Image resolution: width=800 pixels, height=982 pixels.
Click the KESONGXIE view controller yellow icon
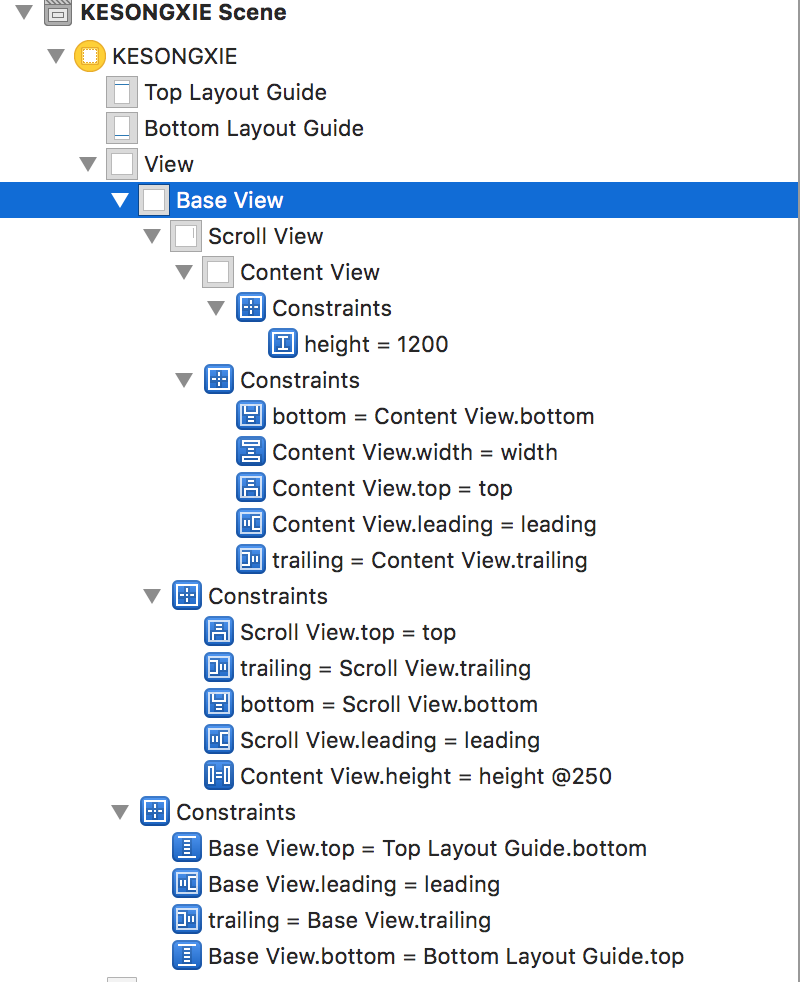tap(90, 56)
